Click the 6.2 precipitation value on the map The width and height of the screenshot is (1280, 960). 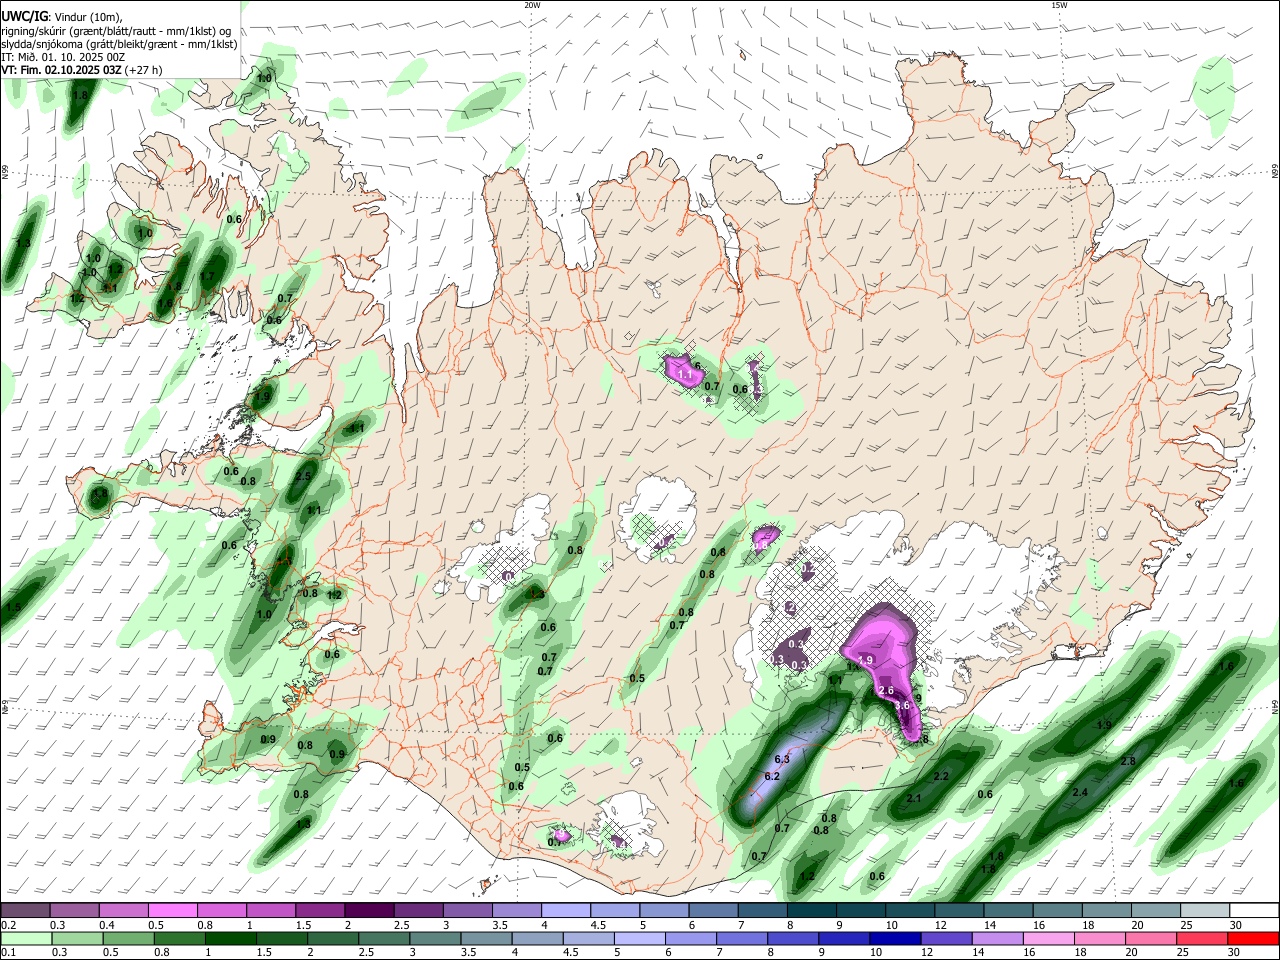pos(771,776)
